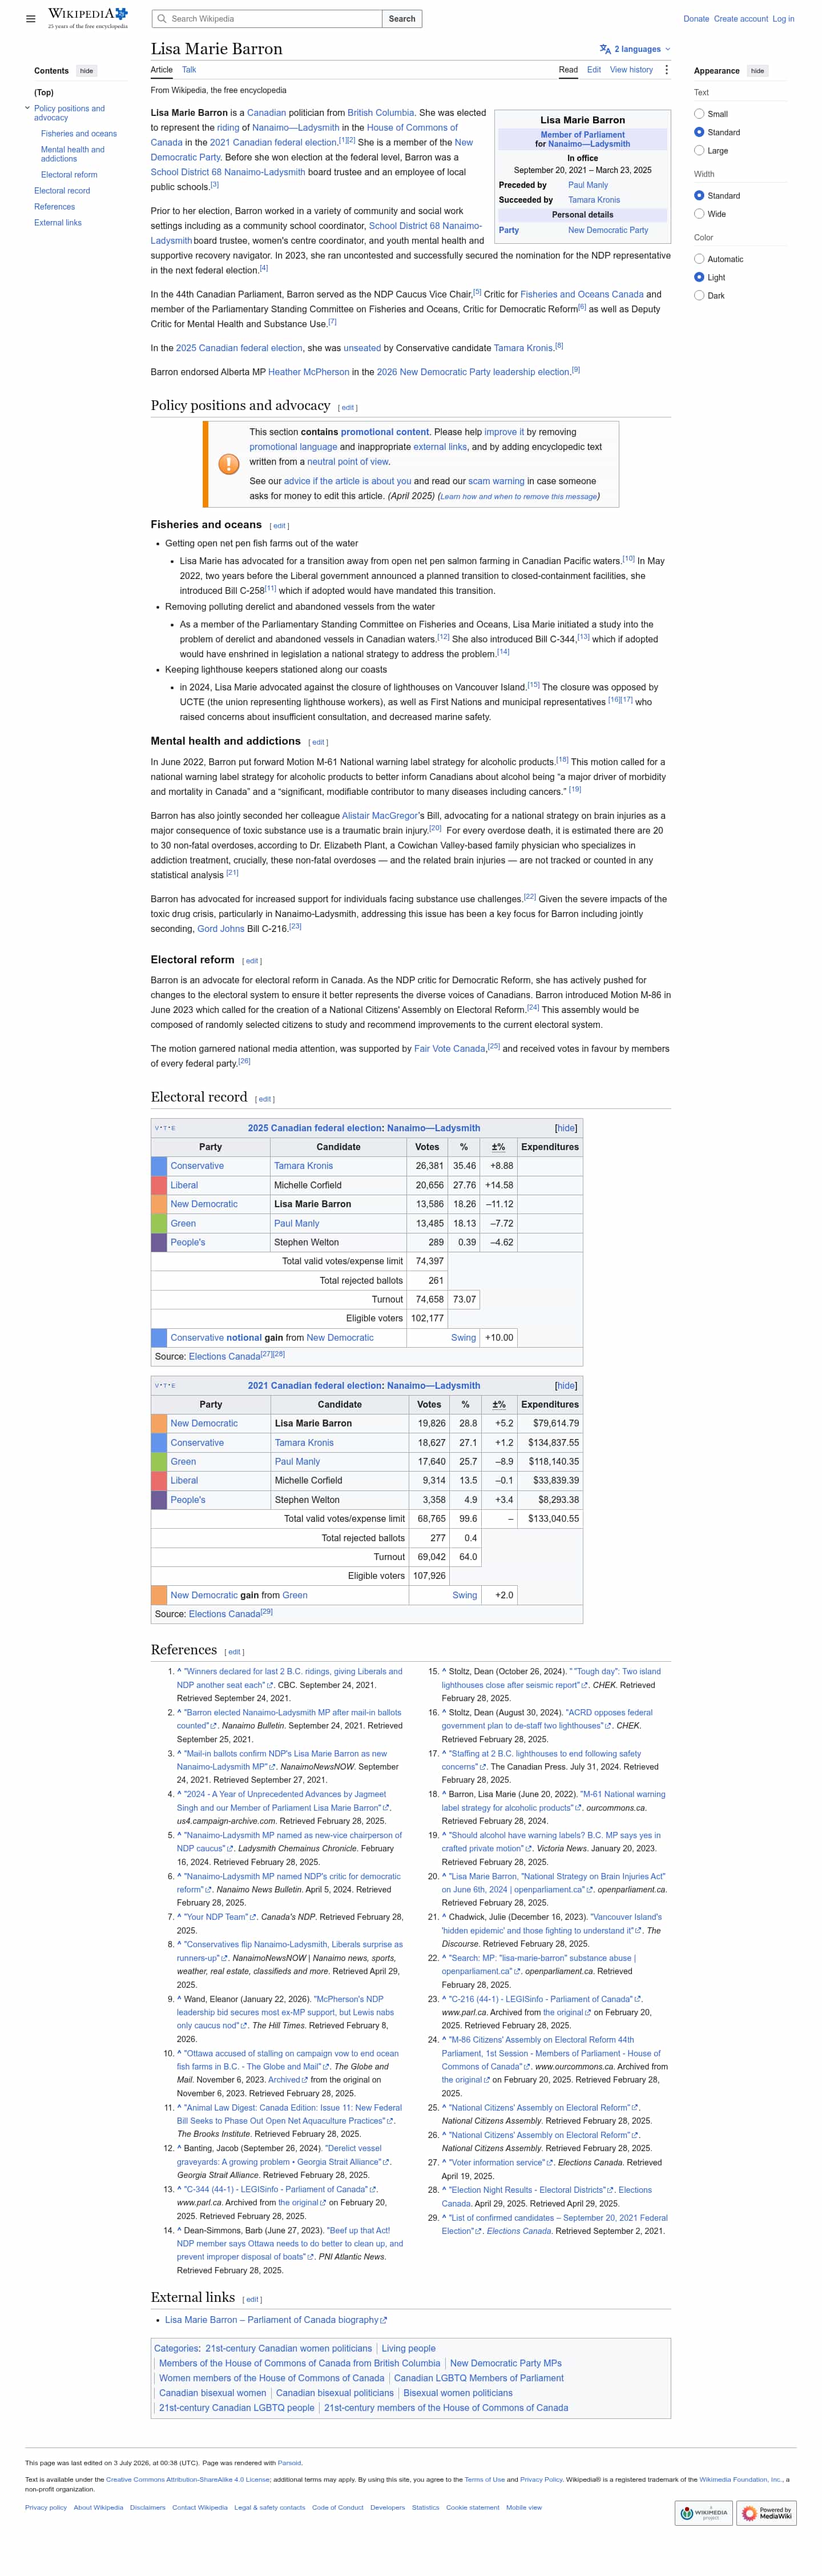Click the search magnifier icon
822x2576 pixels.
[x=162, y=19]
